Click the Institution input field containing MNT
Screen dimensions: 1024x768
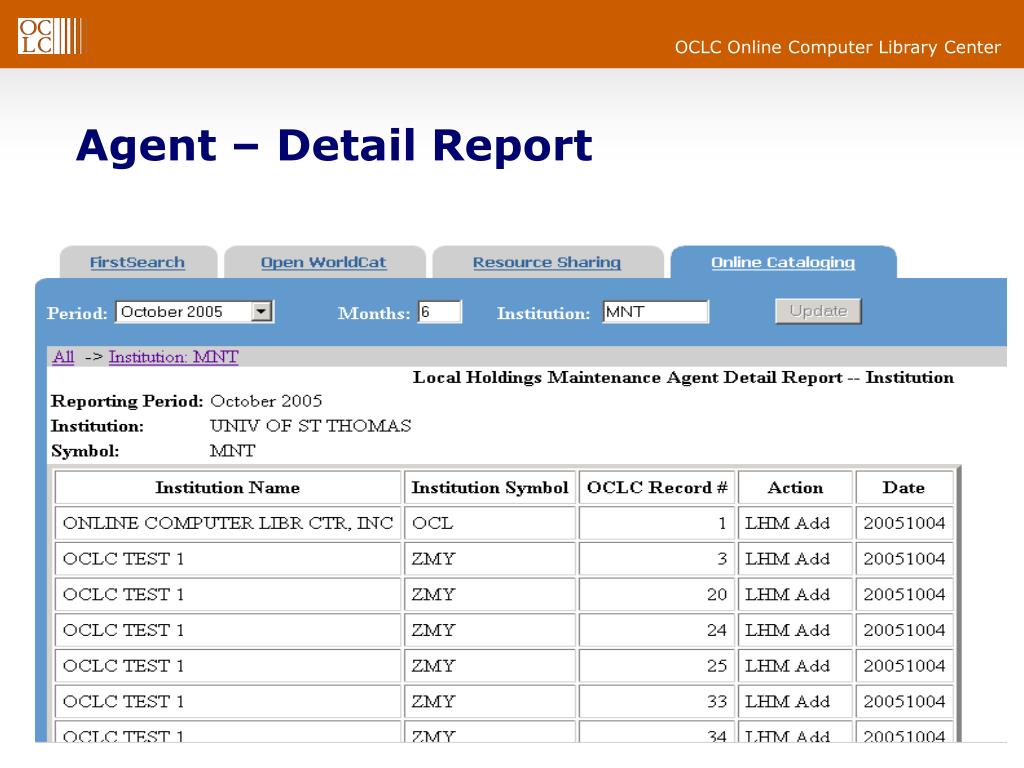[x=655, y=312]
